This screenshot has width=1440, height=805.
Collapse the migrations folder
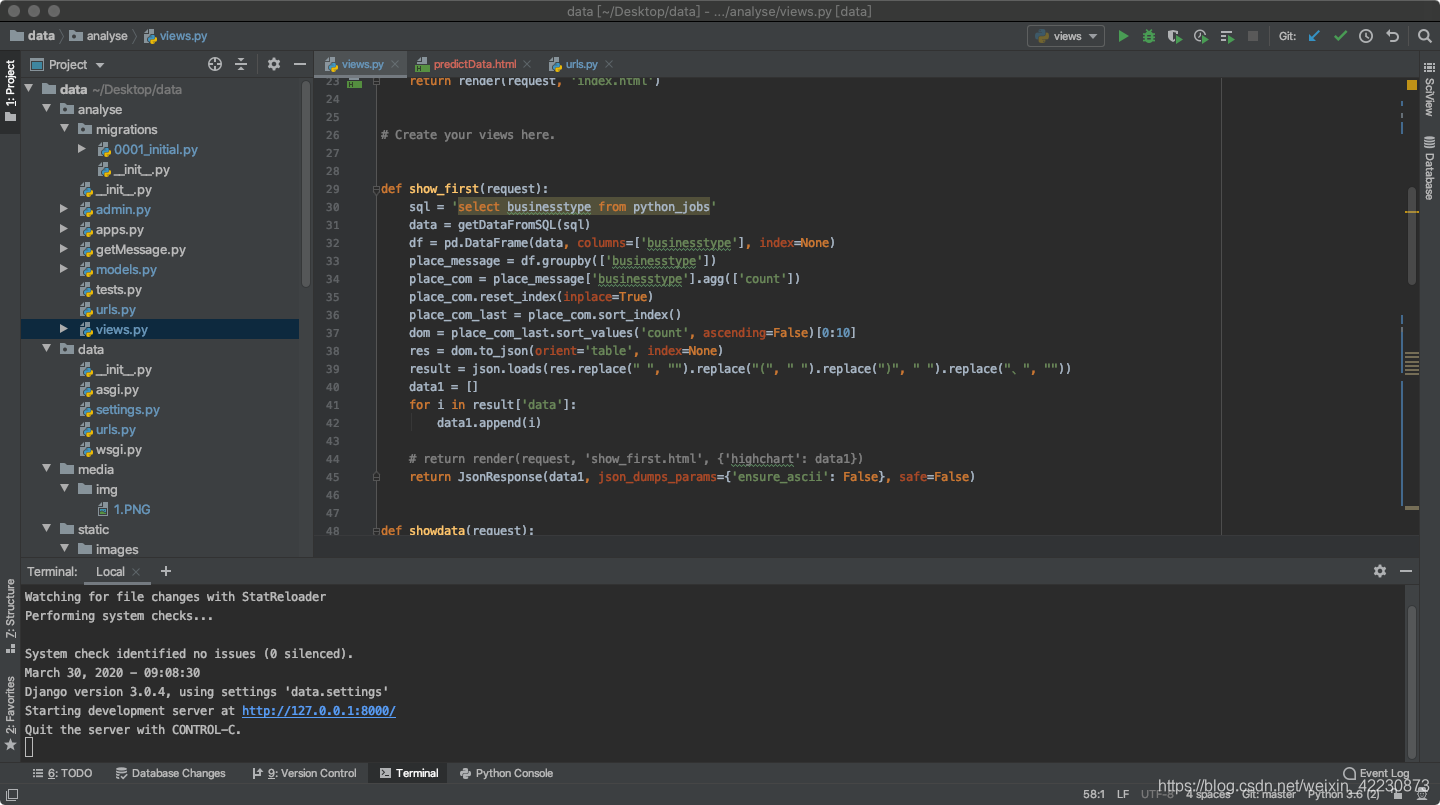(x=64, y=129)
